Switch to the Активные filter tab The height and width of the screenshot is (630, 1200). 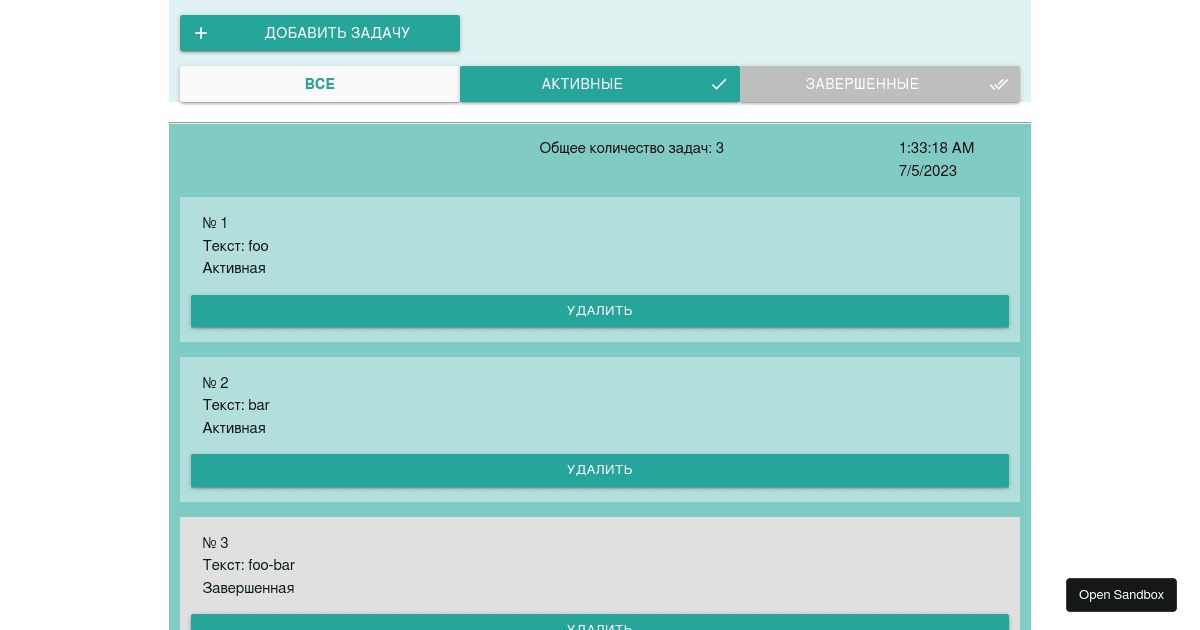[600, 84]
